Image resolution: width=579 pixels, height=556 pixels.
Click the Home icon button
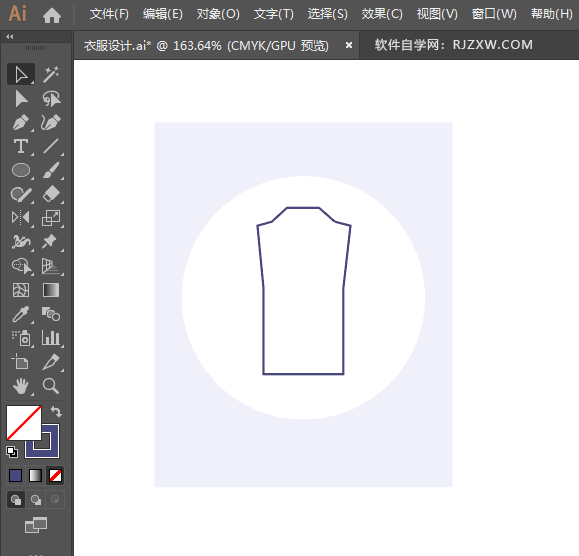(x=52, y=15)
